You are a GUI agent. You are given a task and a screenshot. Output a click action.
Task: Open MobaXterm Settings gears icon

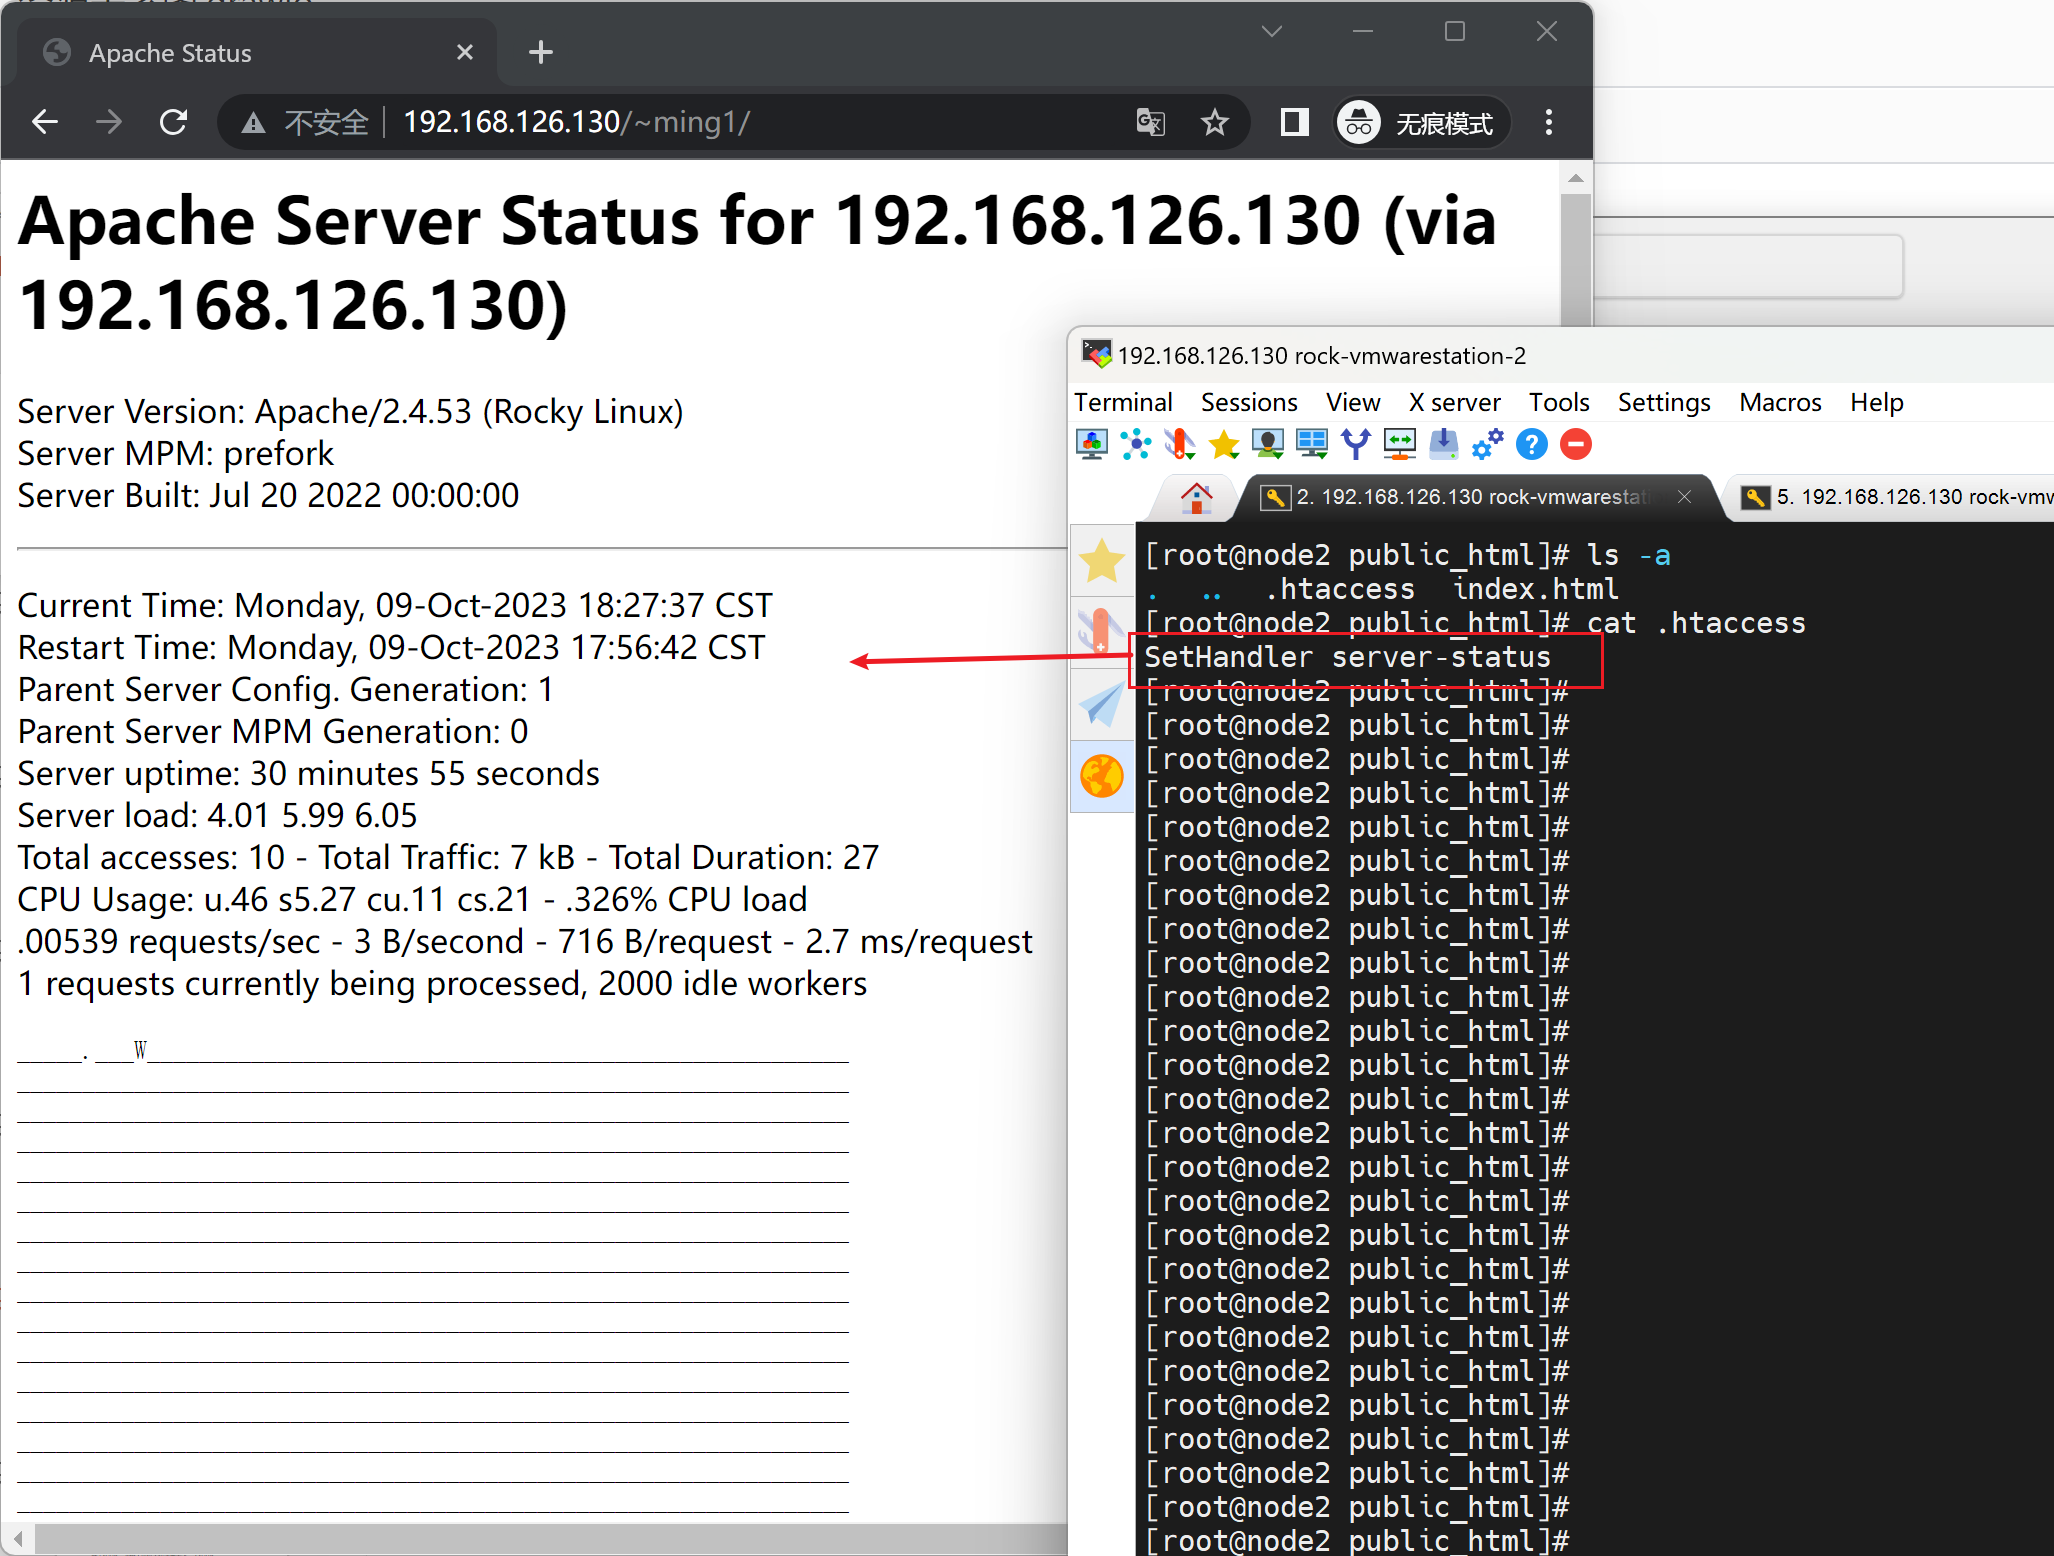click(1487, 444)
